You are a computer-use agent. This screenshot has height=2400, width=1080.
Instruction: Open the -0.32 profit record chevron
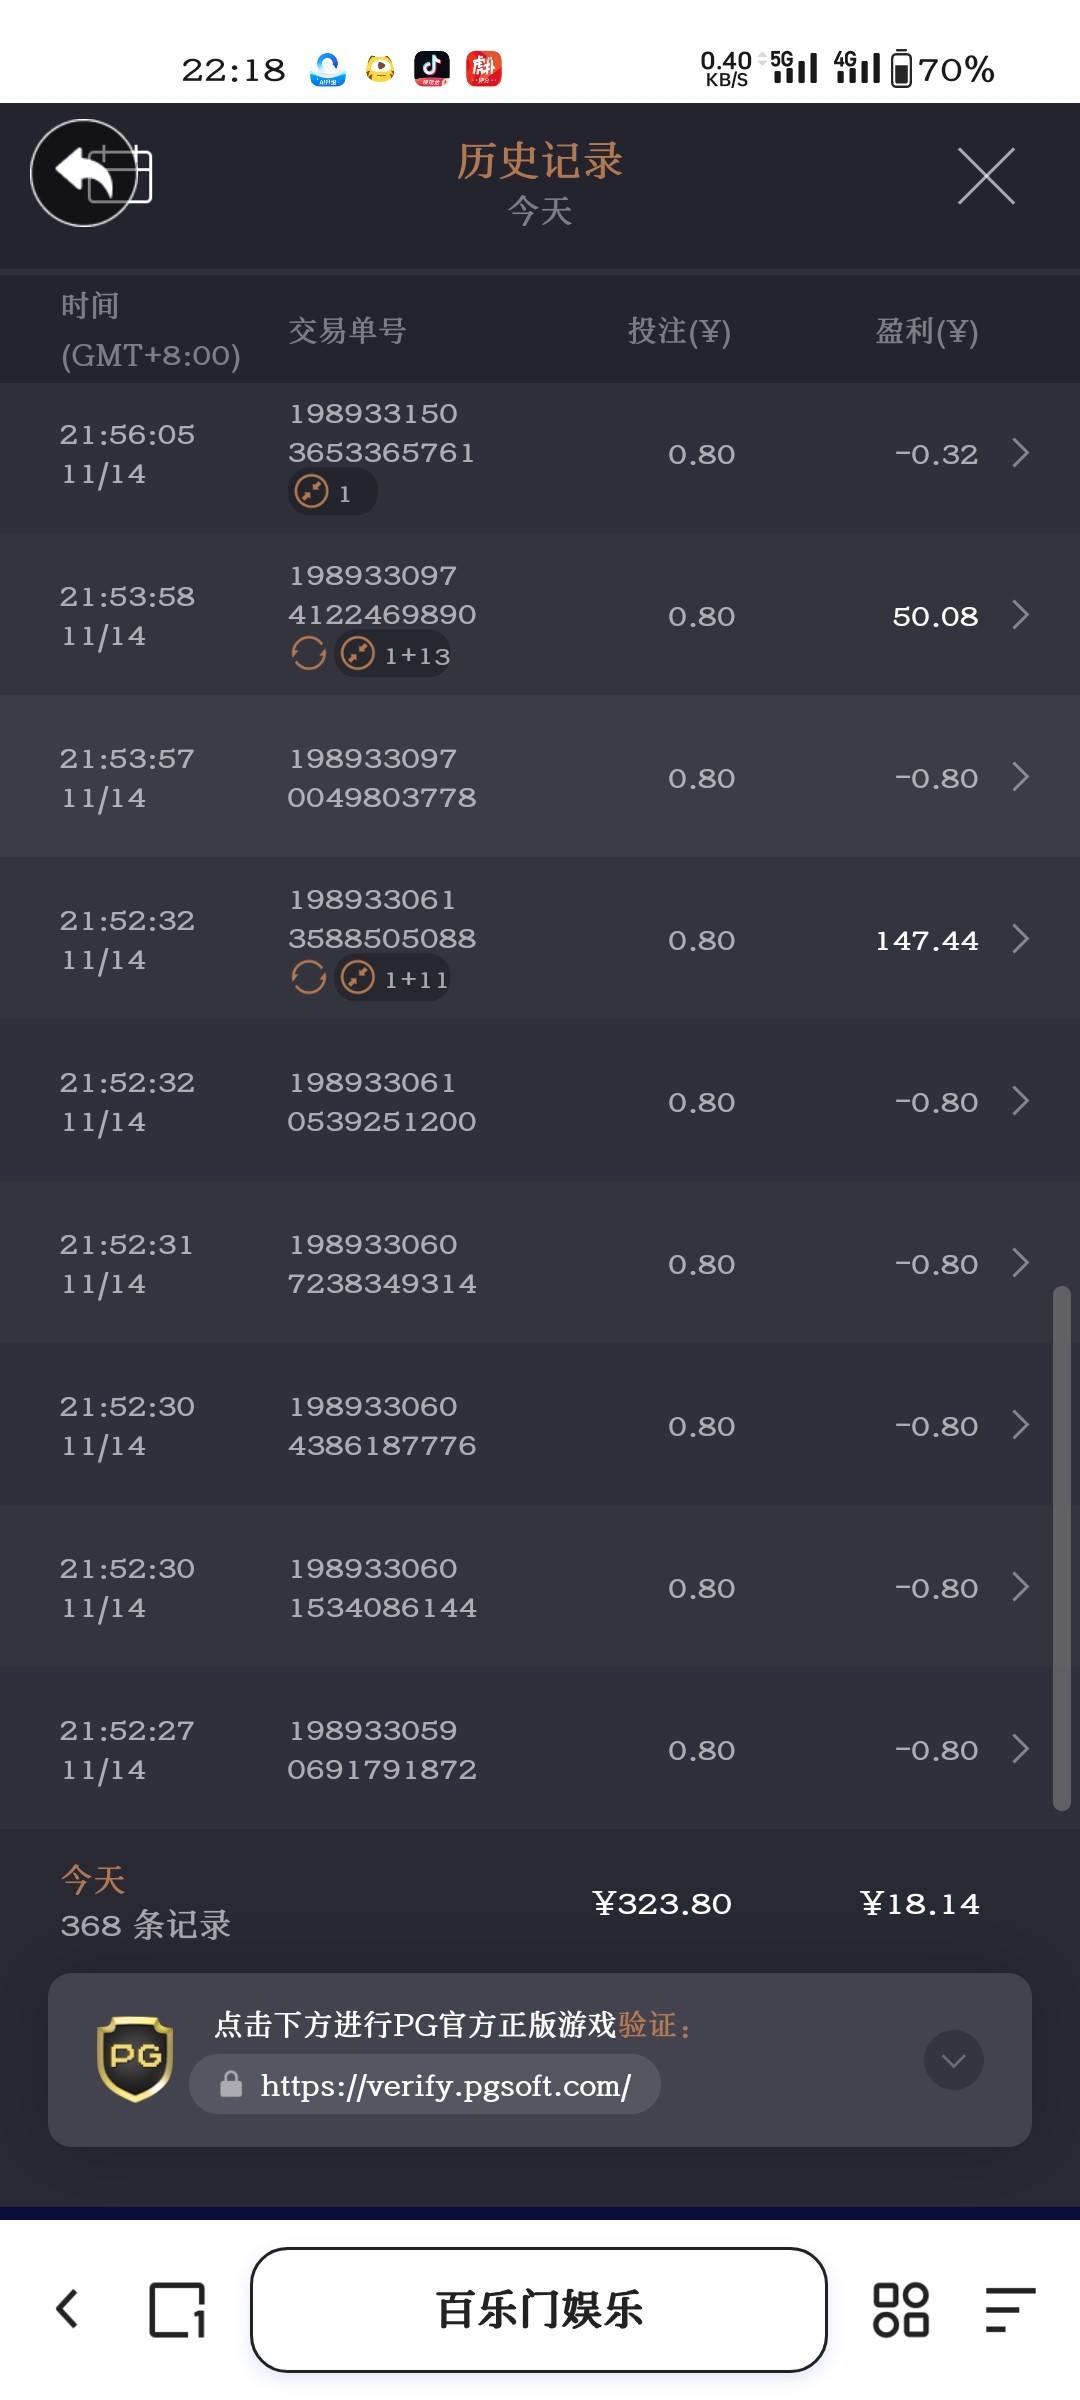tap(1020, 453)
